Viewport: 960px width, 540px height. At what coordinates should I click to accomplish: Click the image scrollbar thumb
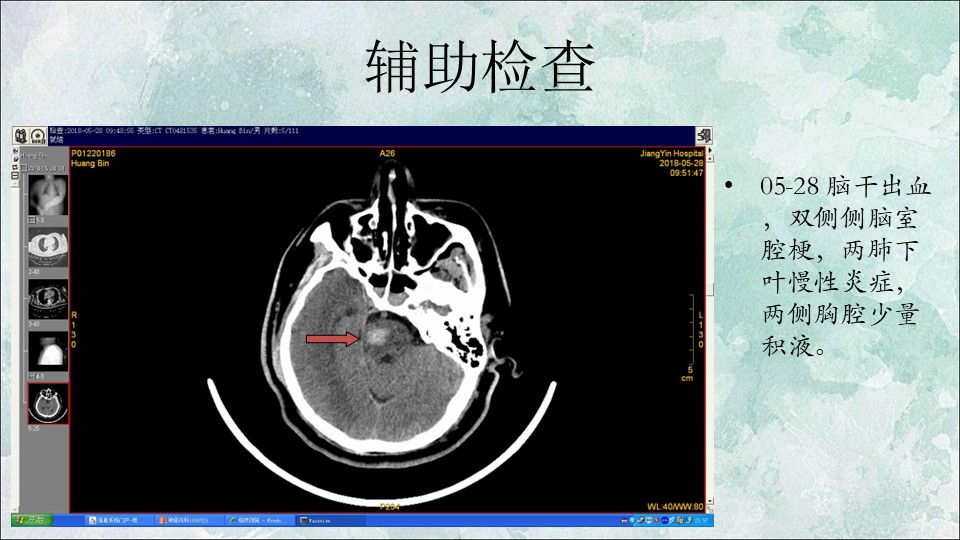710,290
